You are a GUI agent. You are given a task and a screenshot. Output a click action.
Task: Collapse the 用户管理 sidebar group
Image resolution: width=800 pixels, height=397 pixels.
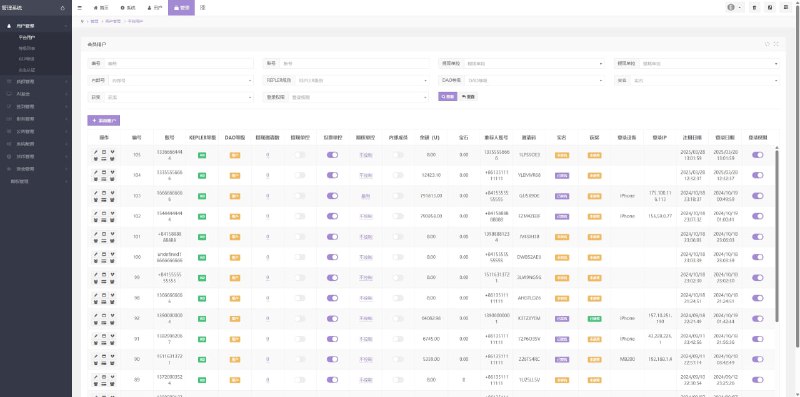click(36, 26)
